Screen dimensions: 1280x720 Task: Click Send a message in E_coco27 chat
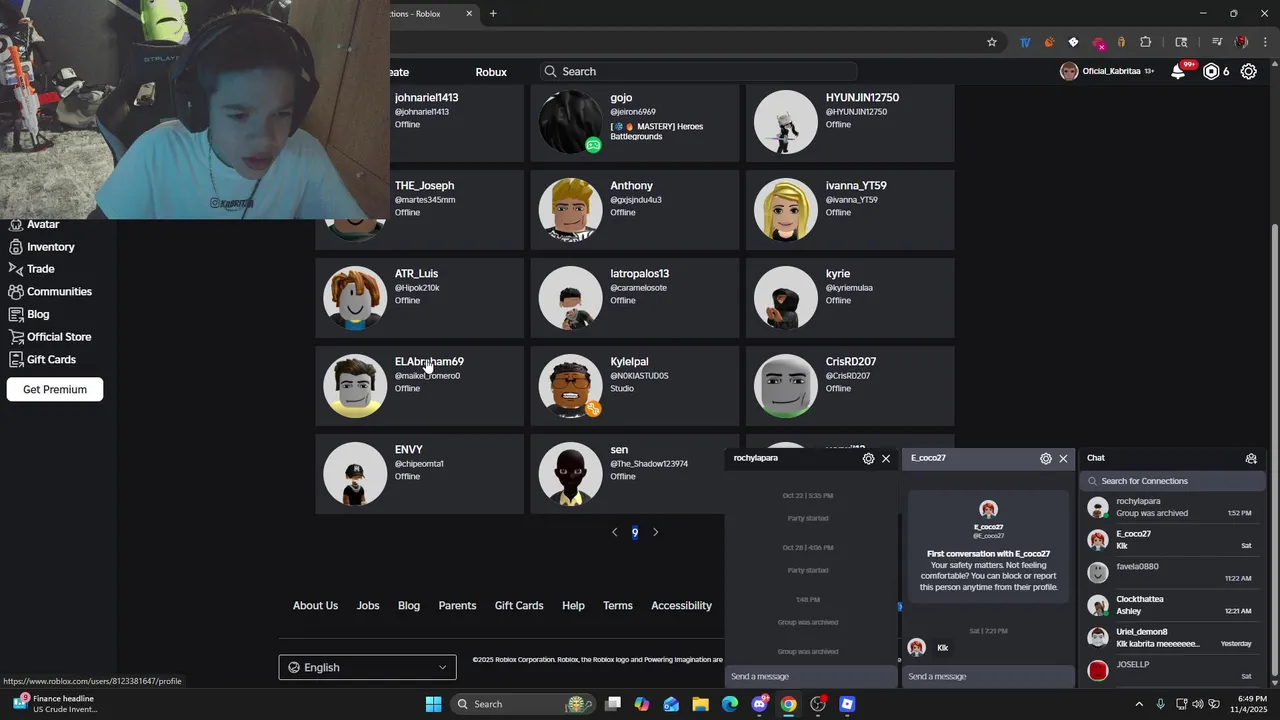click(987, 677)
